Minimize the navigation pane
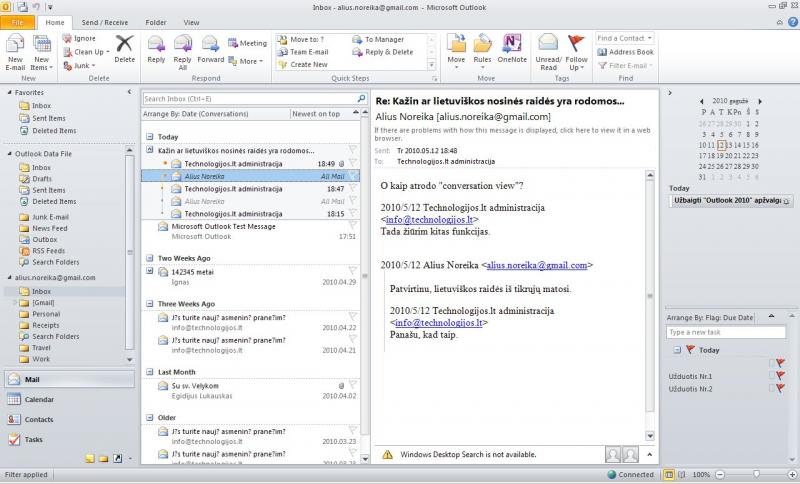Image resolution: width=800 pixels, height=484 pixels. pyautogui.click(x=129, y=92)
